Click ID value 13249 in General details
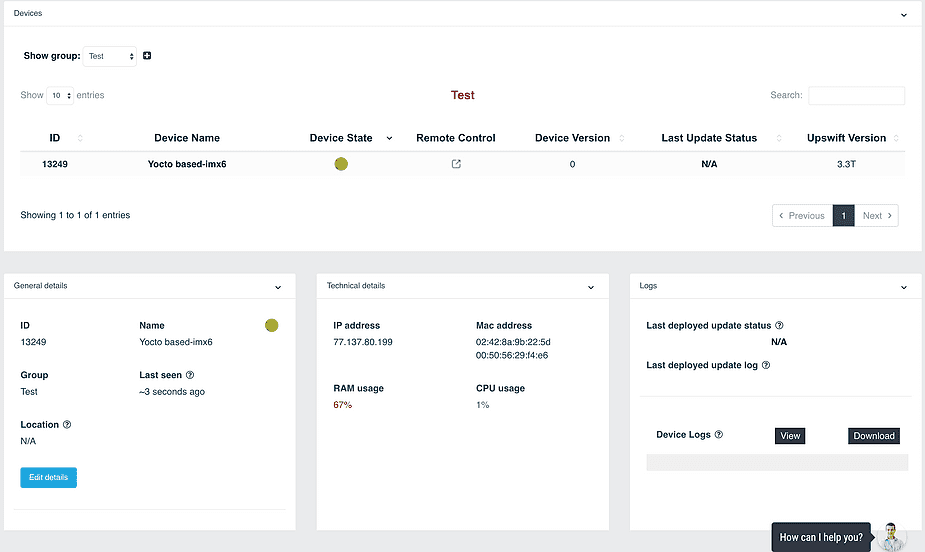925x552 pixels. [x=33, y=342]
